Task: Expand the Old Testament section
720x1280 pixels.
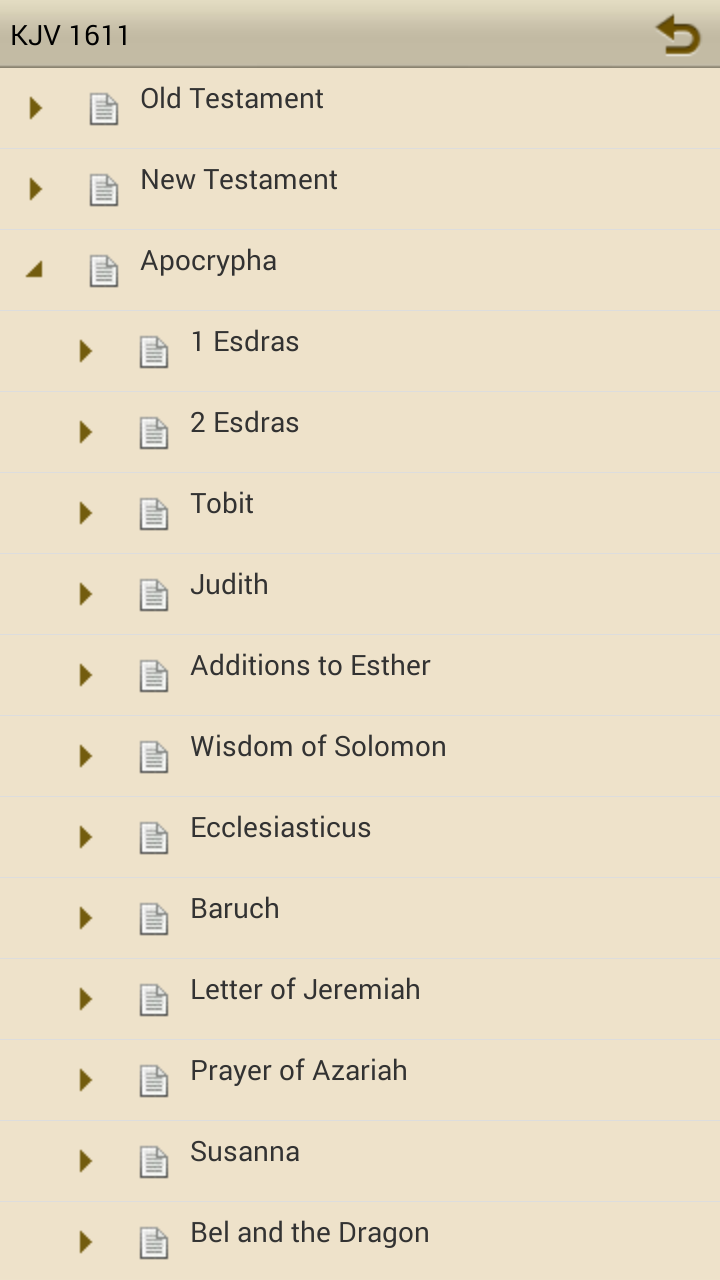Action: click(x=33, y=107)
